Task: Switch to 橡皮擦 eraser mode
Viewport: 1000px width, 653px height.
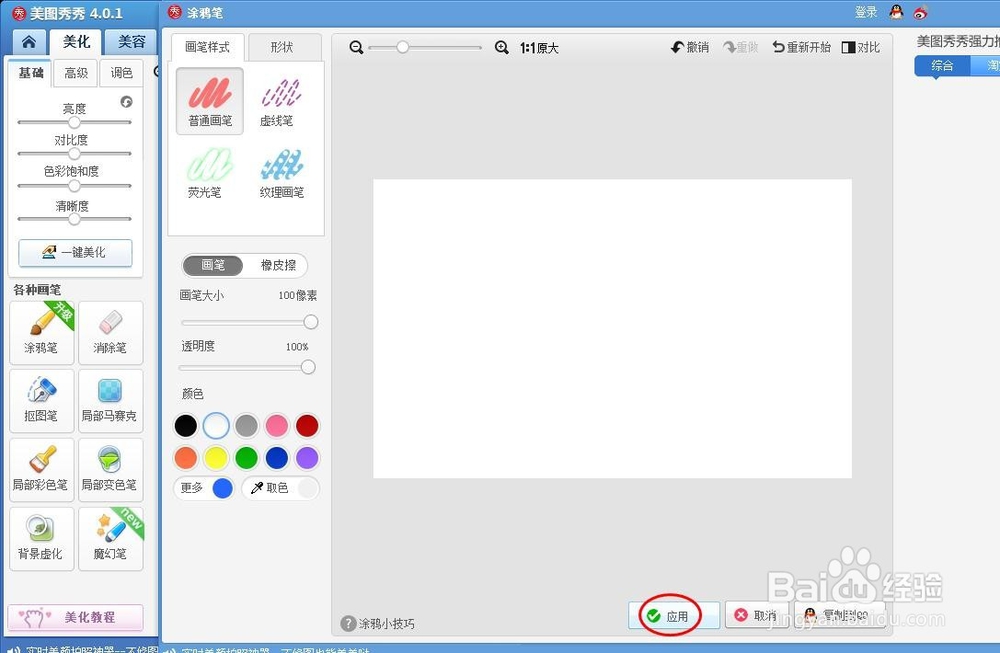Action: click(278, 265)
